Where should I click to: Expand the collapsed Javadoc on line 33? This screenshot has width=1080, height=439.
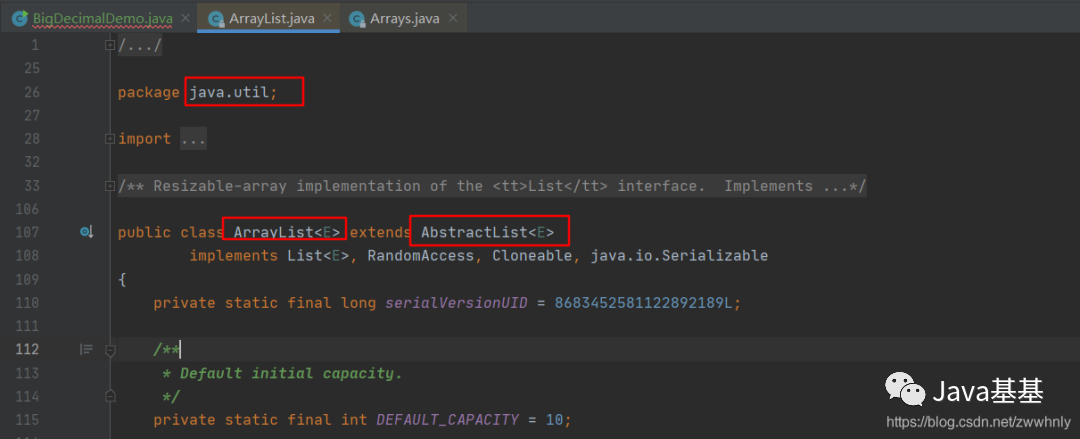click(110, 185)
